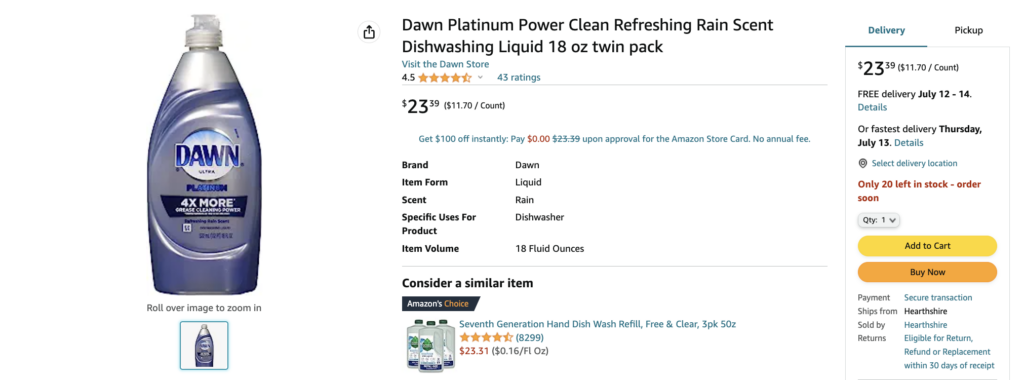Screen dimensions: 1024x380
Task: Open the Seventh Generation refill product image
Action: (429, 343)
